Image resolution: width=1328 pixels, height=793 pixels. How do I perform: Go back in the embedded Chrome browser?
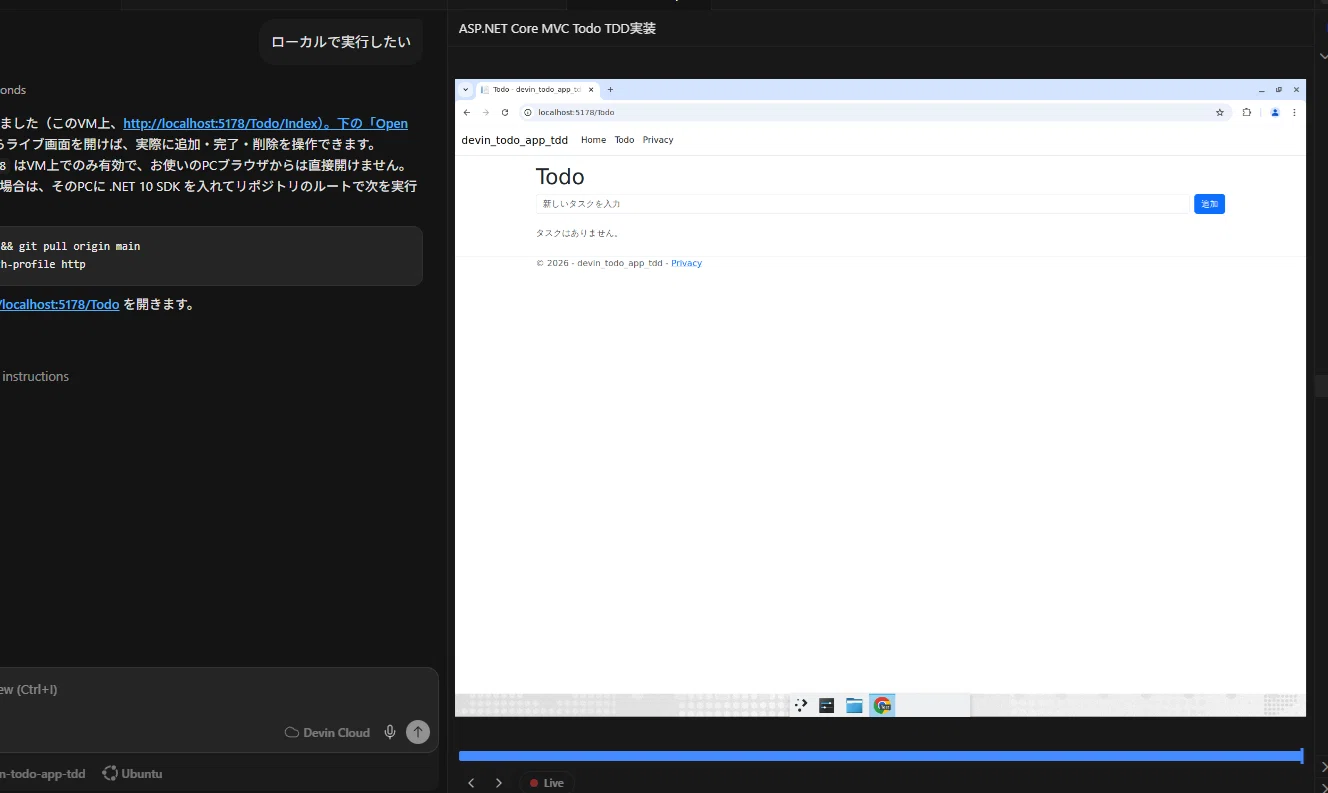tap(466, 113)
